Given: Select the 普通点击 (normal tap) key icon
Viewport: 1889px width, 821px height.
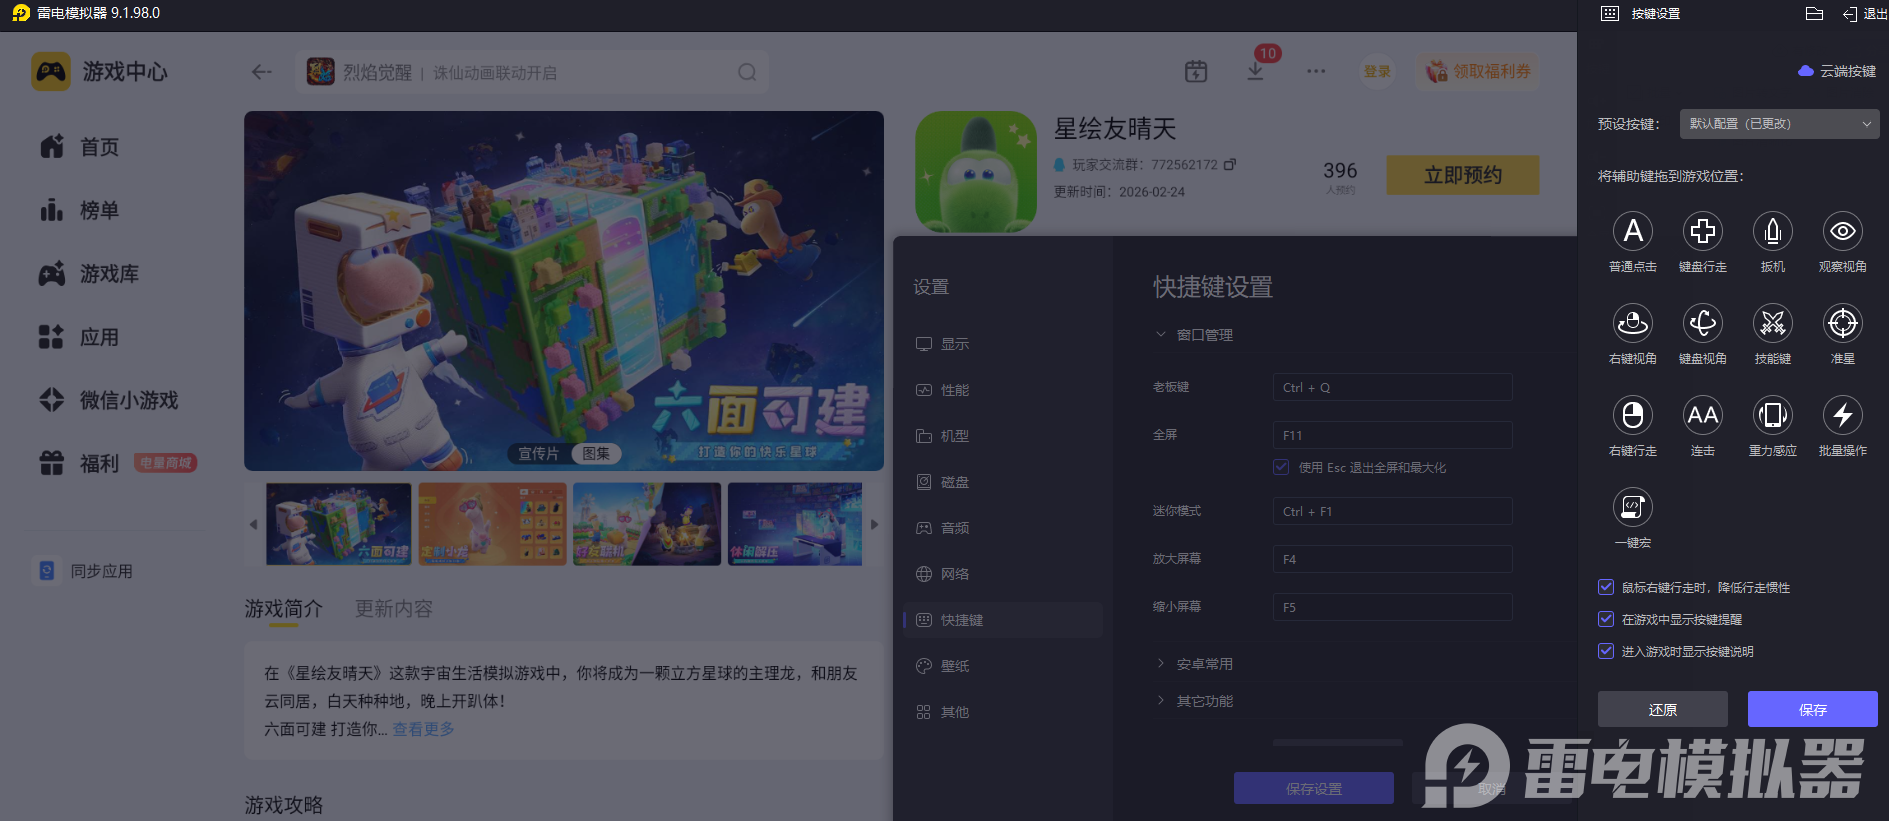Looking at the screenshot, I should [1633, 231].
